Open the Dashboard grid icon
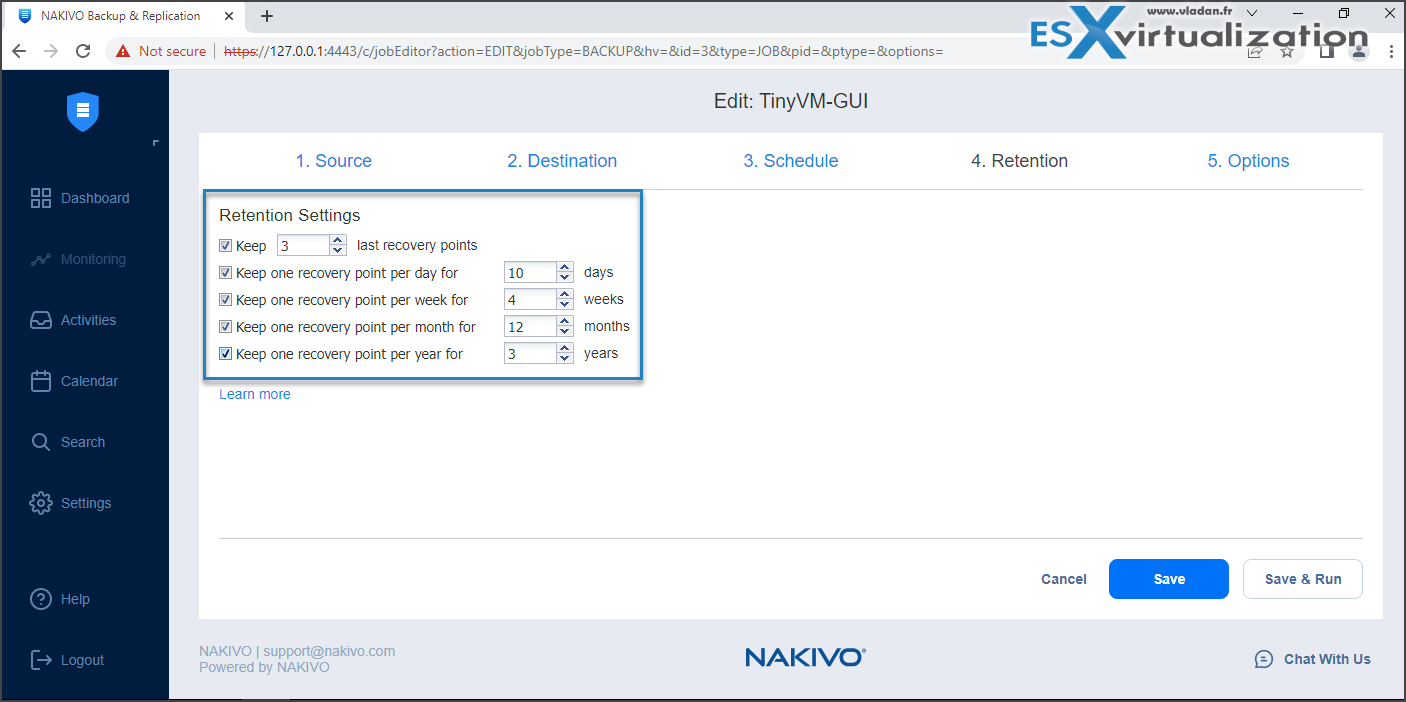The height and width of the screenshot is (702, 1406). pos(41,198)
